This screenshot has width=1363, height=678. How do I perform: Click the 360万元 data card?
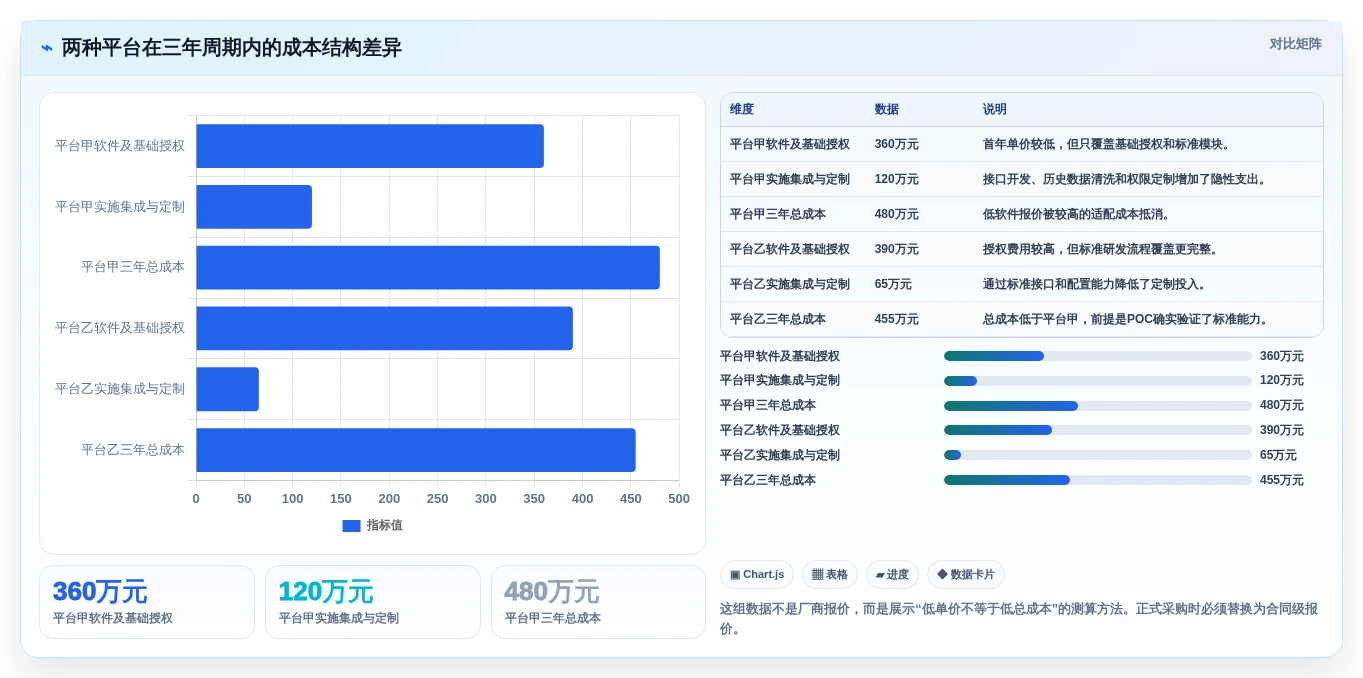(147, 602)
